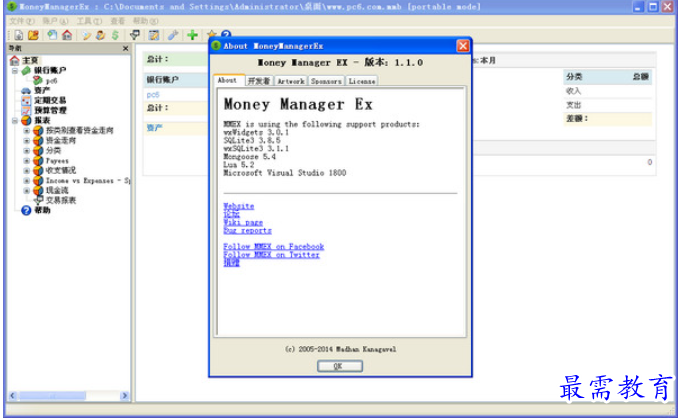Select 预算管理 in the navigation tree
The height and width of the screenshot is (419, 681).
click(50, 110)
